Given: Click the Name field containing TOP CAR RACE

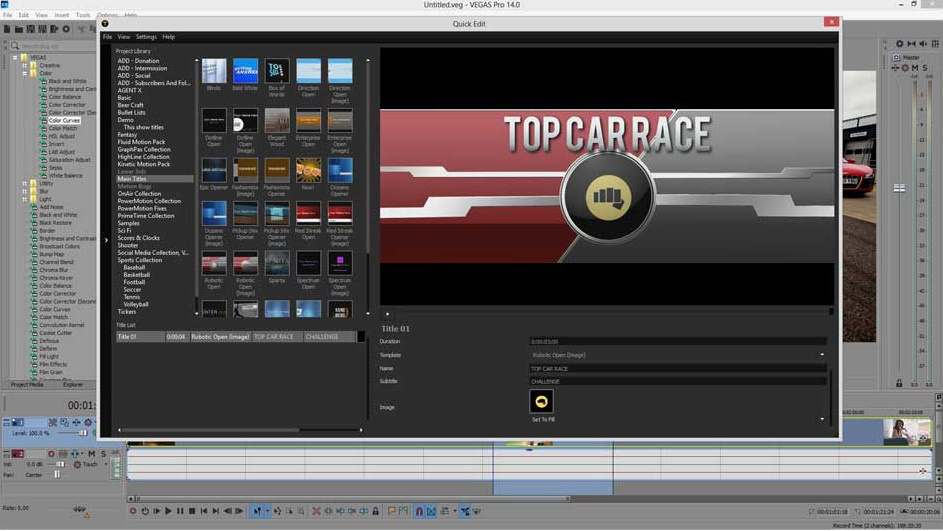Looking at the screenshot, I should coord(678,368).
